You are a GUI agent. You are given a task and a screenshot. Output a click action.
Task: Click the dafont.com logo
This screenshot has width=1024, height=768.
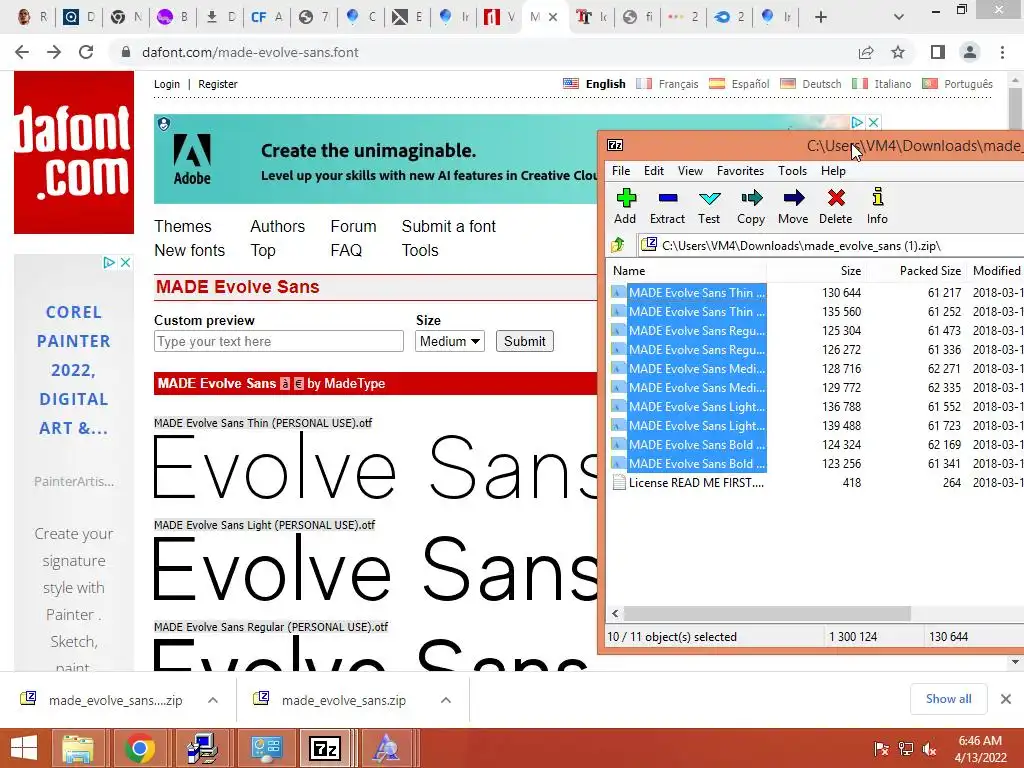tap(74, 152)
